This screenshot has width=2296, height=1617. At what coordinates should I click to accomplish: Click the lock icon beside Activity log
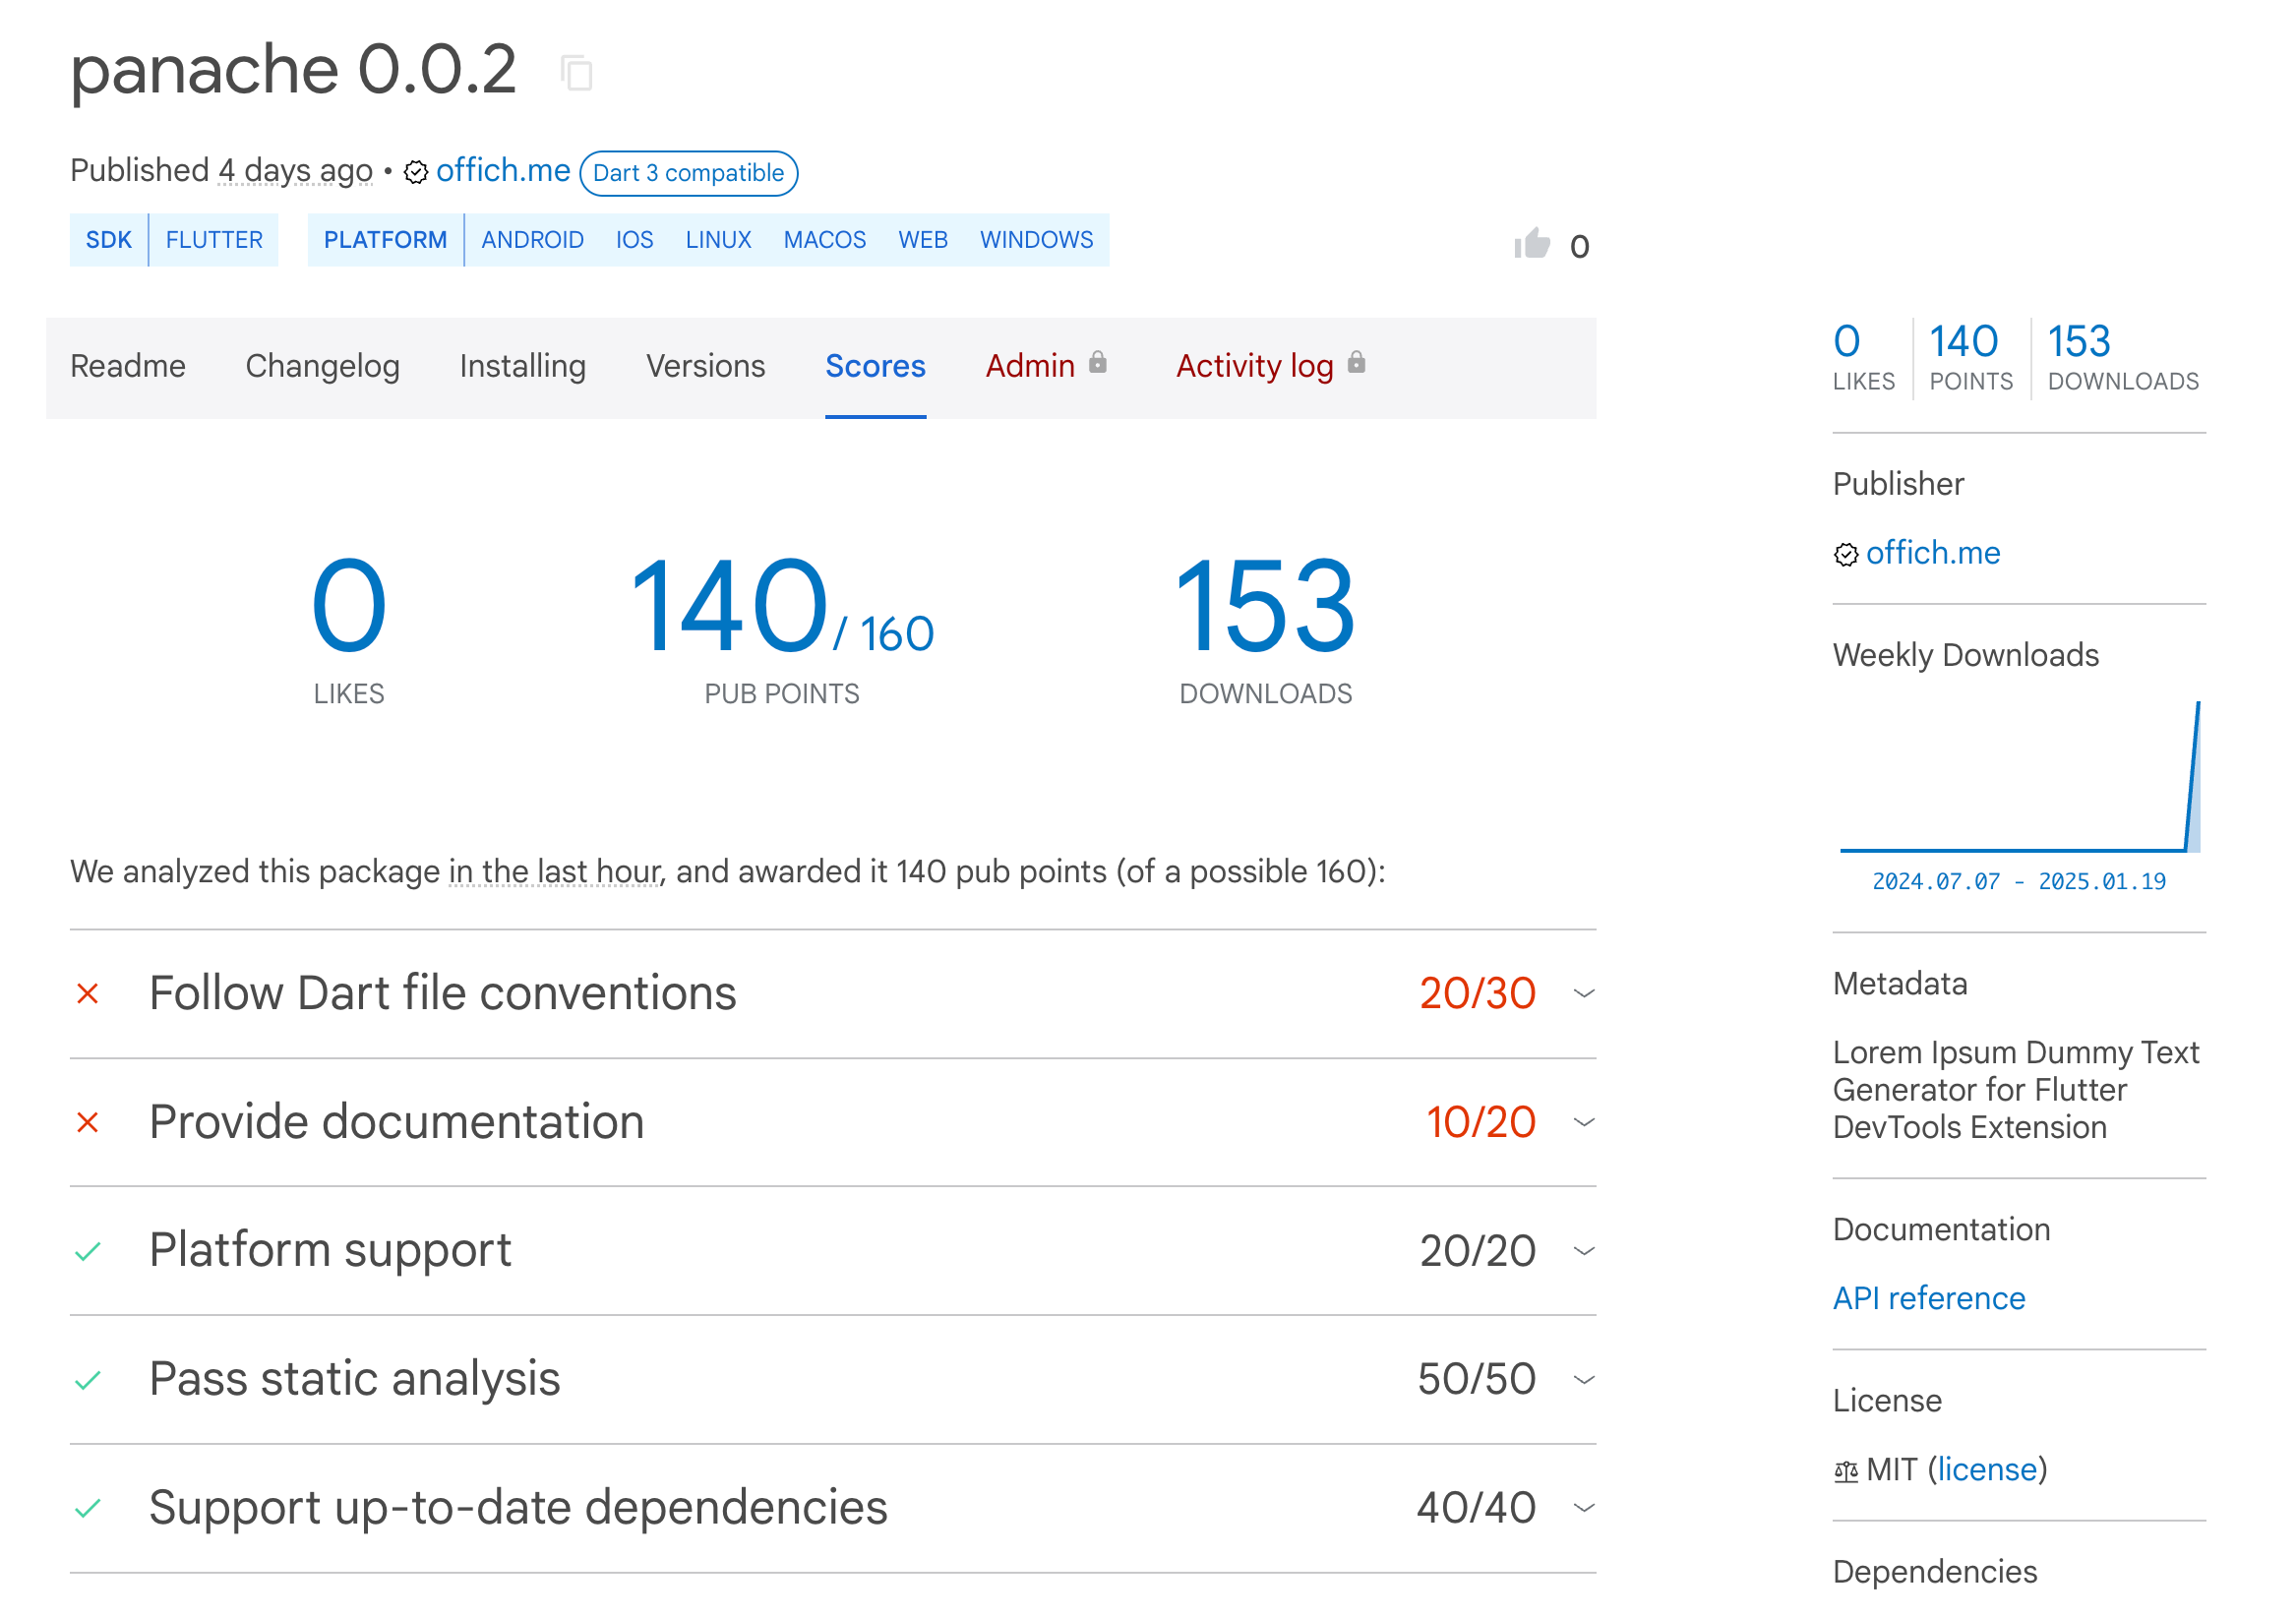tap(1356, 363)
